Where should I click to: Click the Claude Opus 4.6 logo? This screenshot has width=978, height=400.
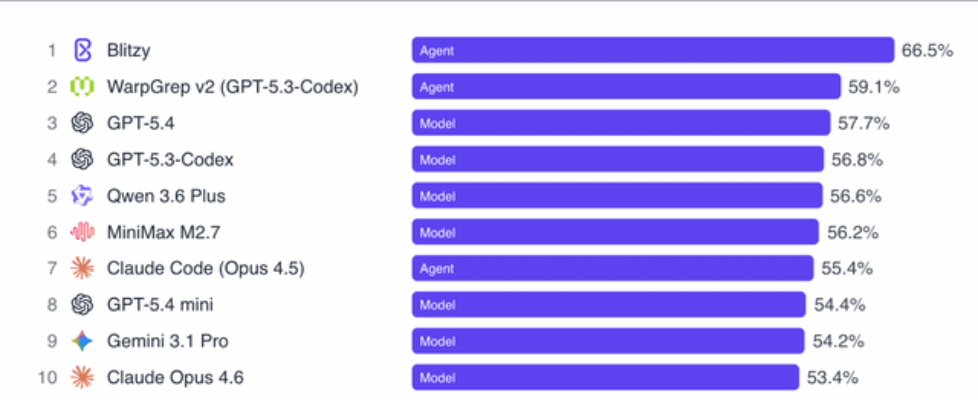tap(82, 377)
